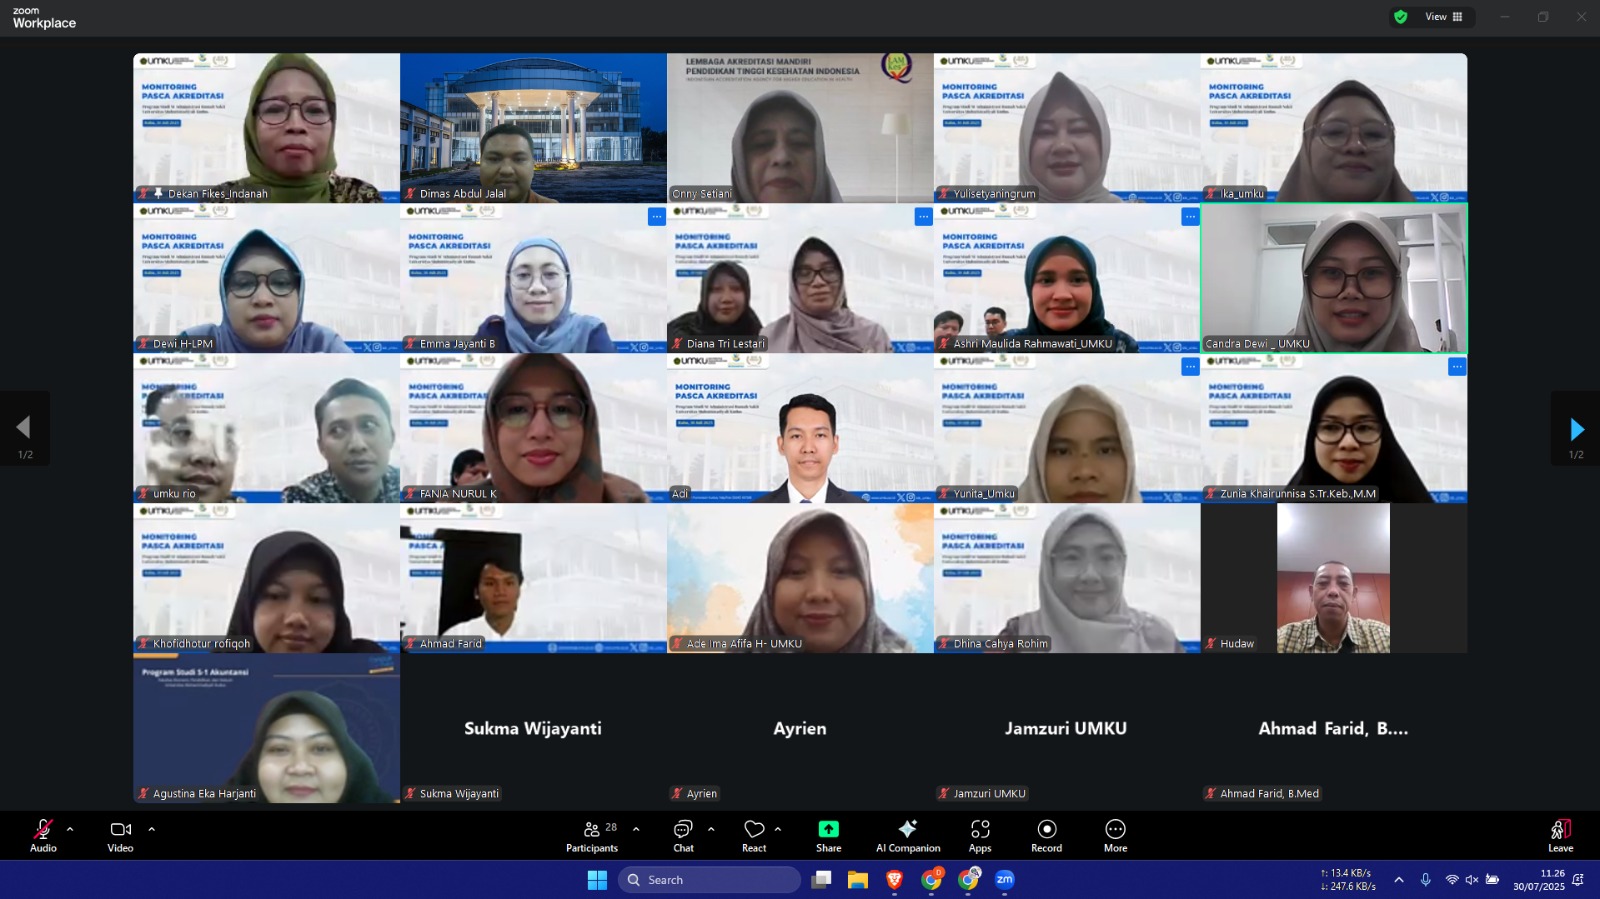Click the green Share screen button

(x=828, y=836)
